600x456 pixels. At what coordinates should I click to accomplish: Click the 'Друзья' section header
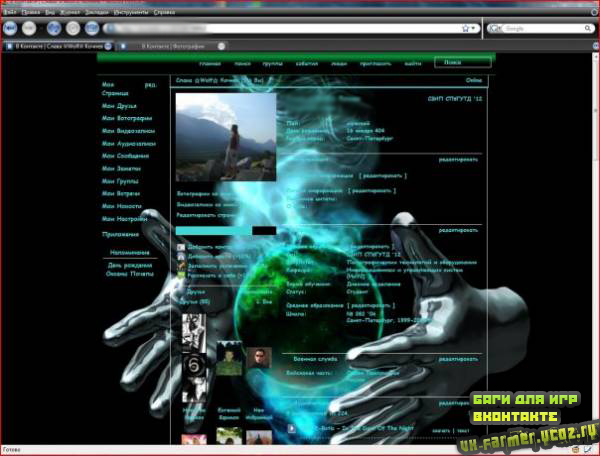[196, 292]
